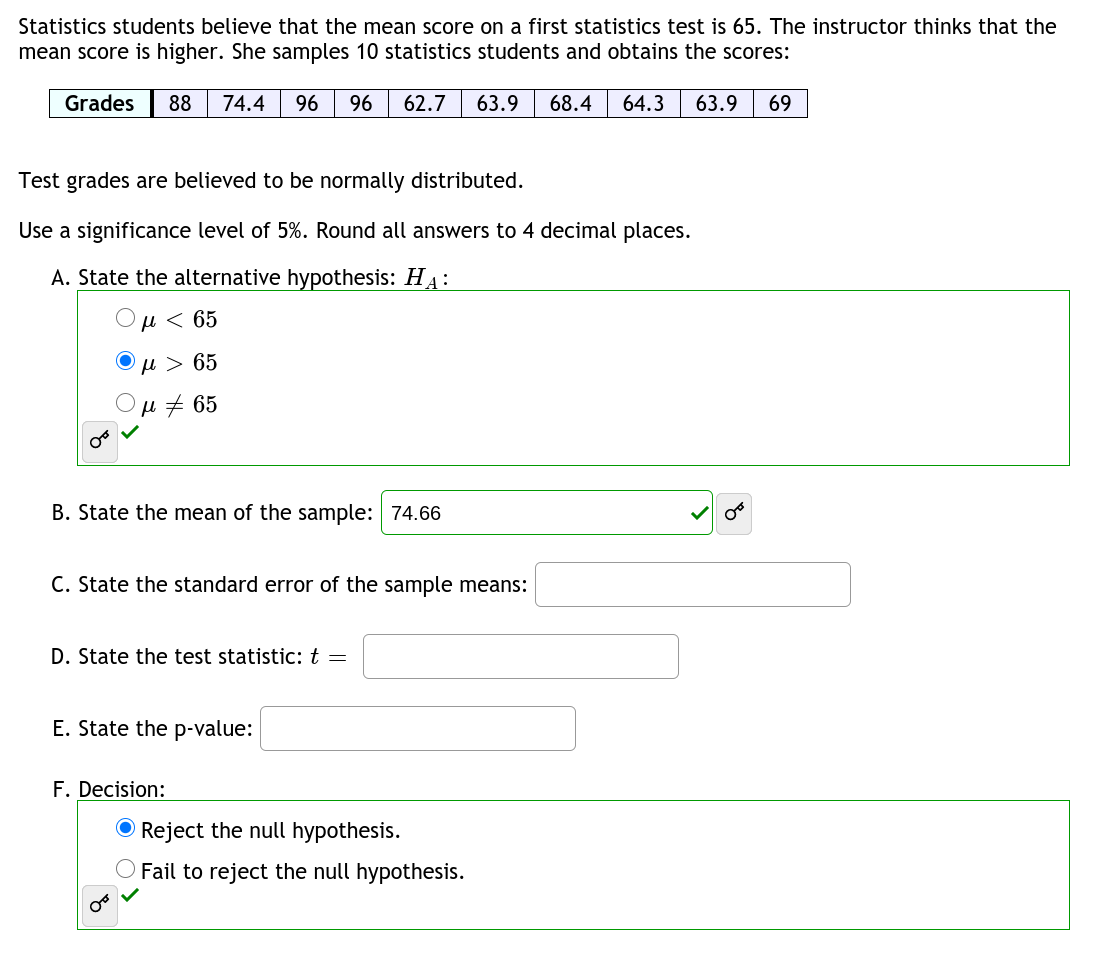Select Reject the null hypothesis option

[125, 827]
